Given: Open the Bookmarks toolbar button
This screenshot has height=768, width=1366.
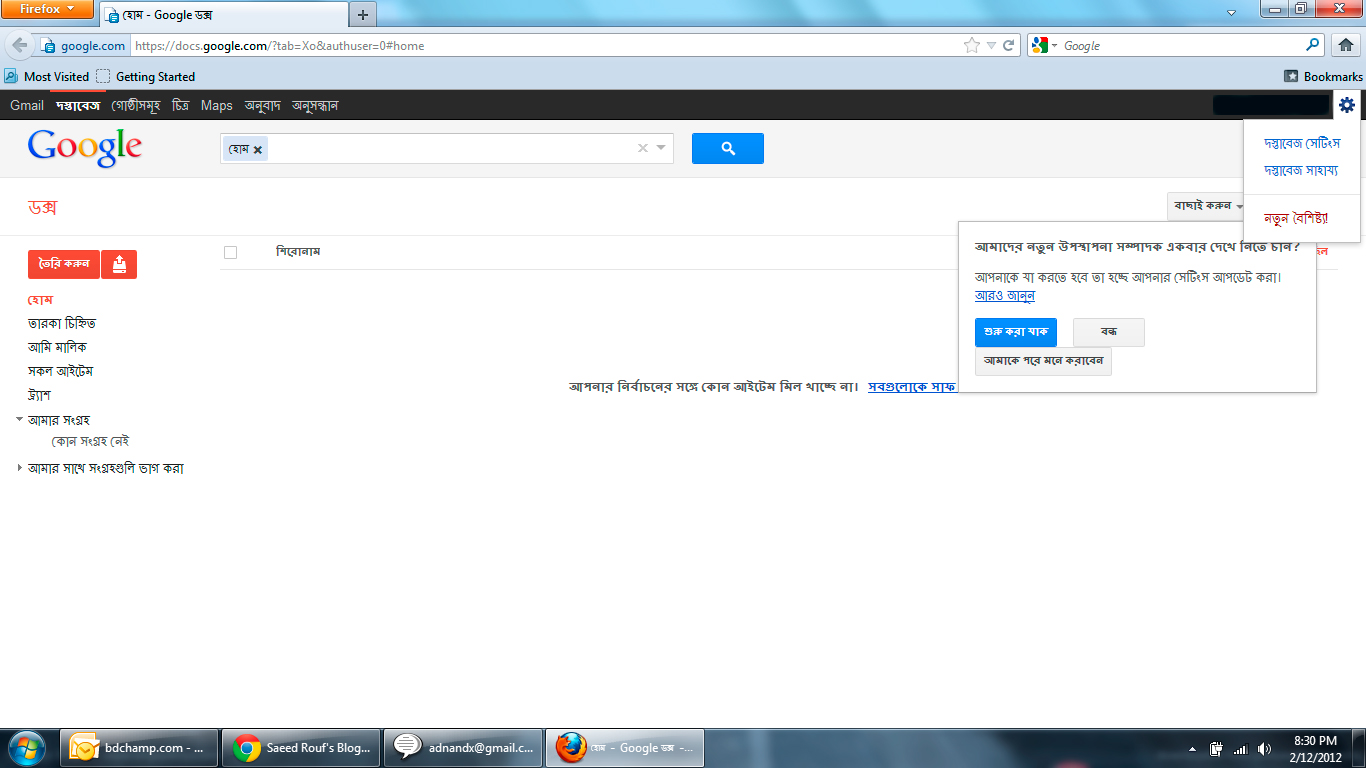Looking at the screenshot, I should (x=1323, y=76).
